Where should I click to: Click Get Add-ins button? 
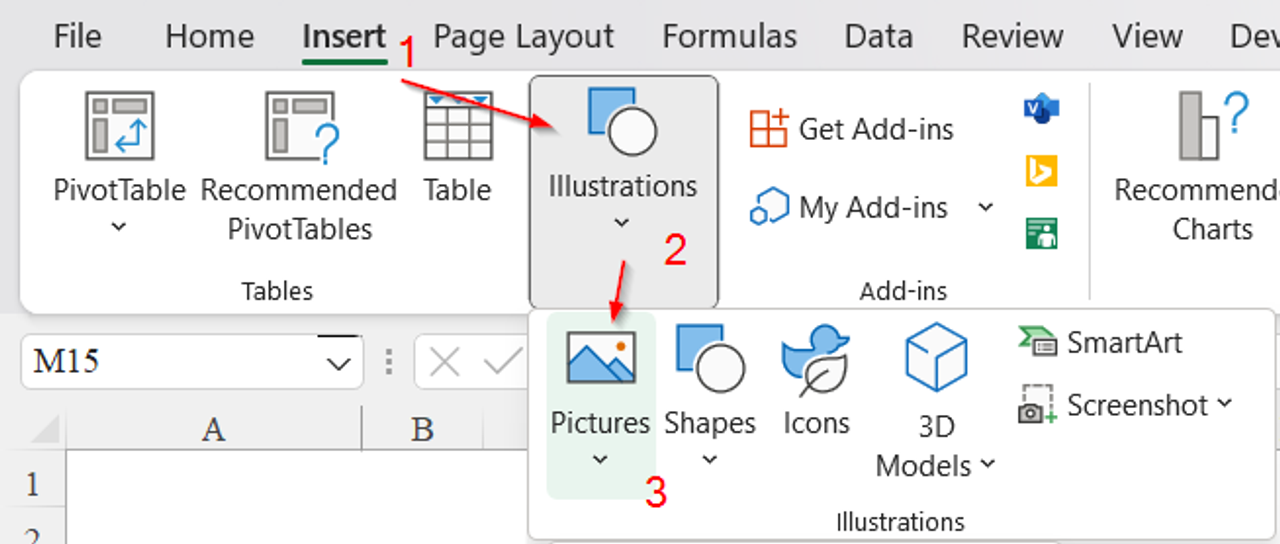pos(852,129)
